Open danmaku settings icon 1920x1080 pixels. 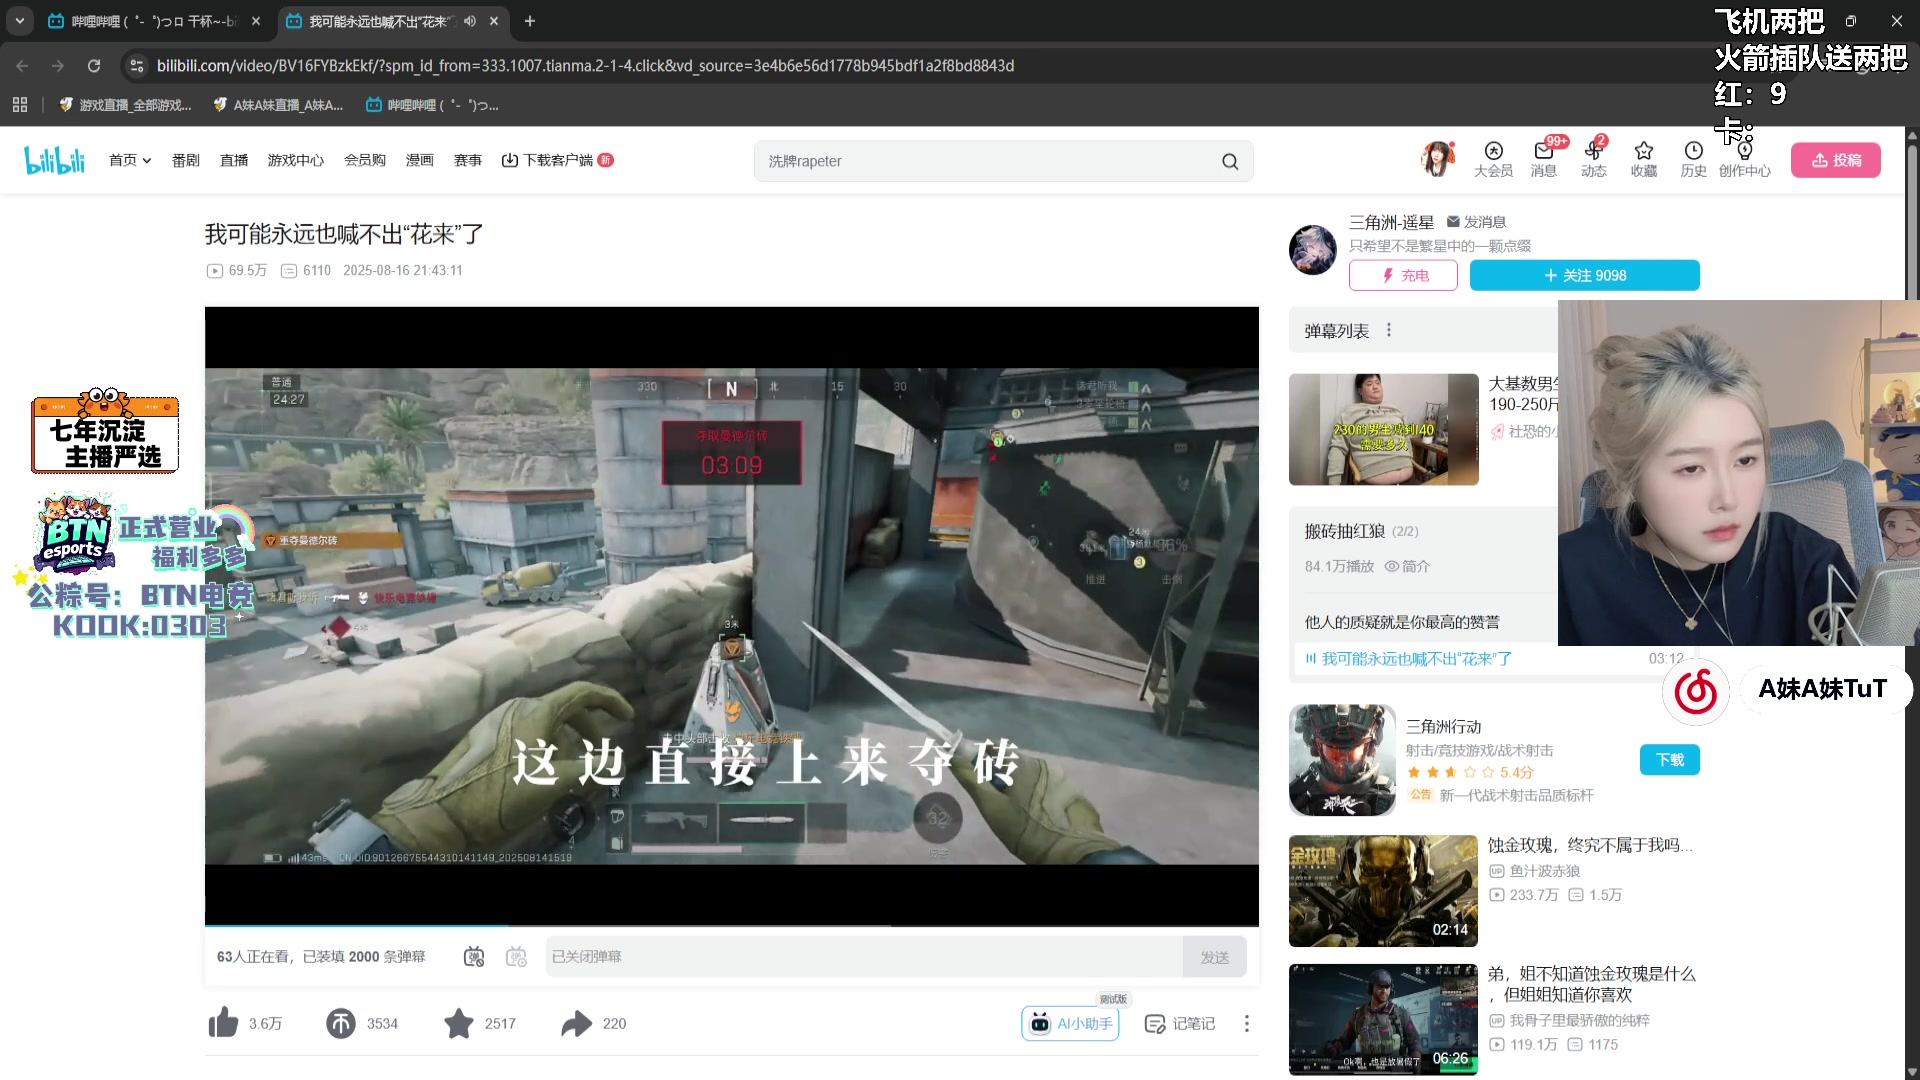point(516,957)
